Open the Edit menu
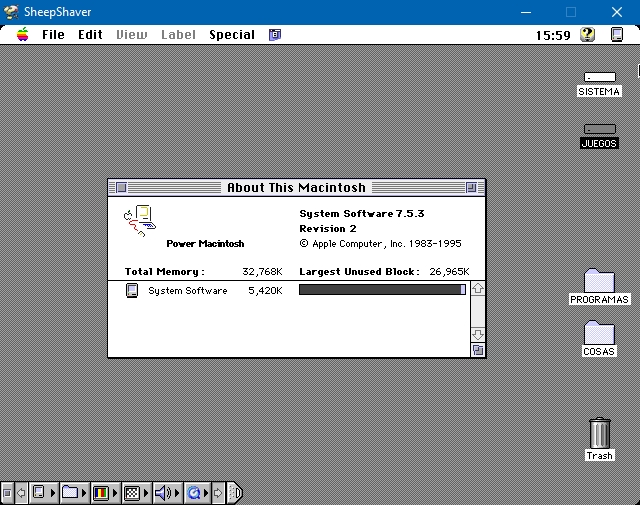Screen dimensions: 640x505 point(90,35)
